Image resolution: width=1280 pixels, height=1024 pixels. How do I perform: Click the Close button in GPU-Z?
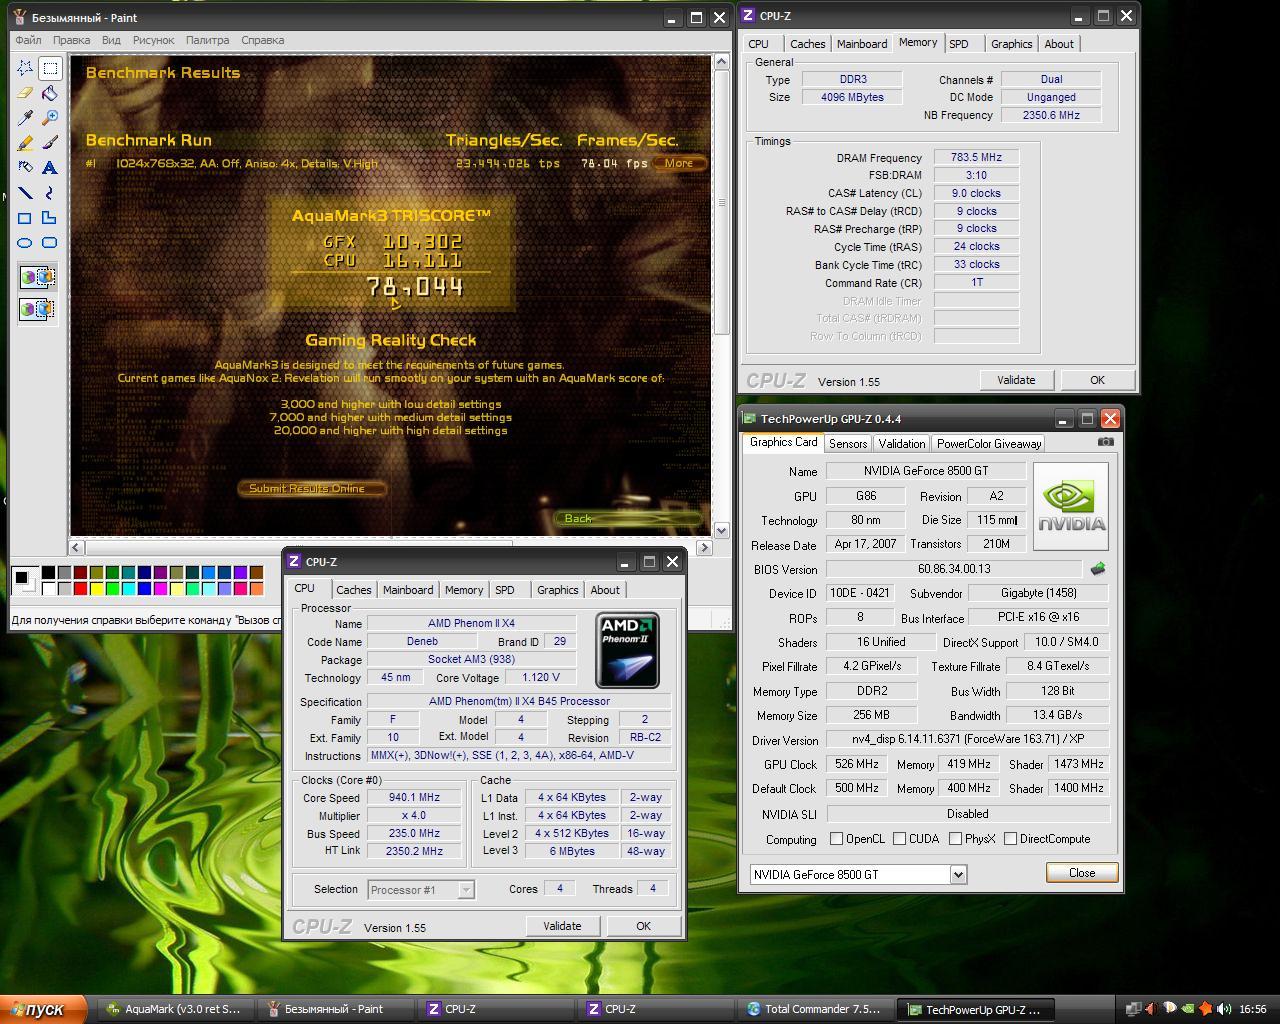(1081, 873)
